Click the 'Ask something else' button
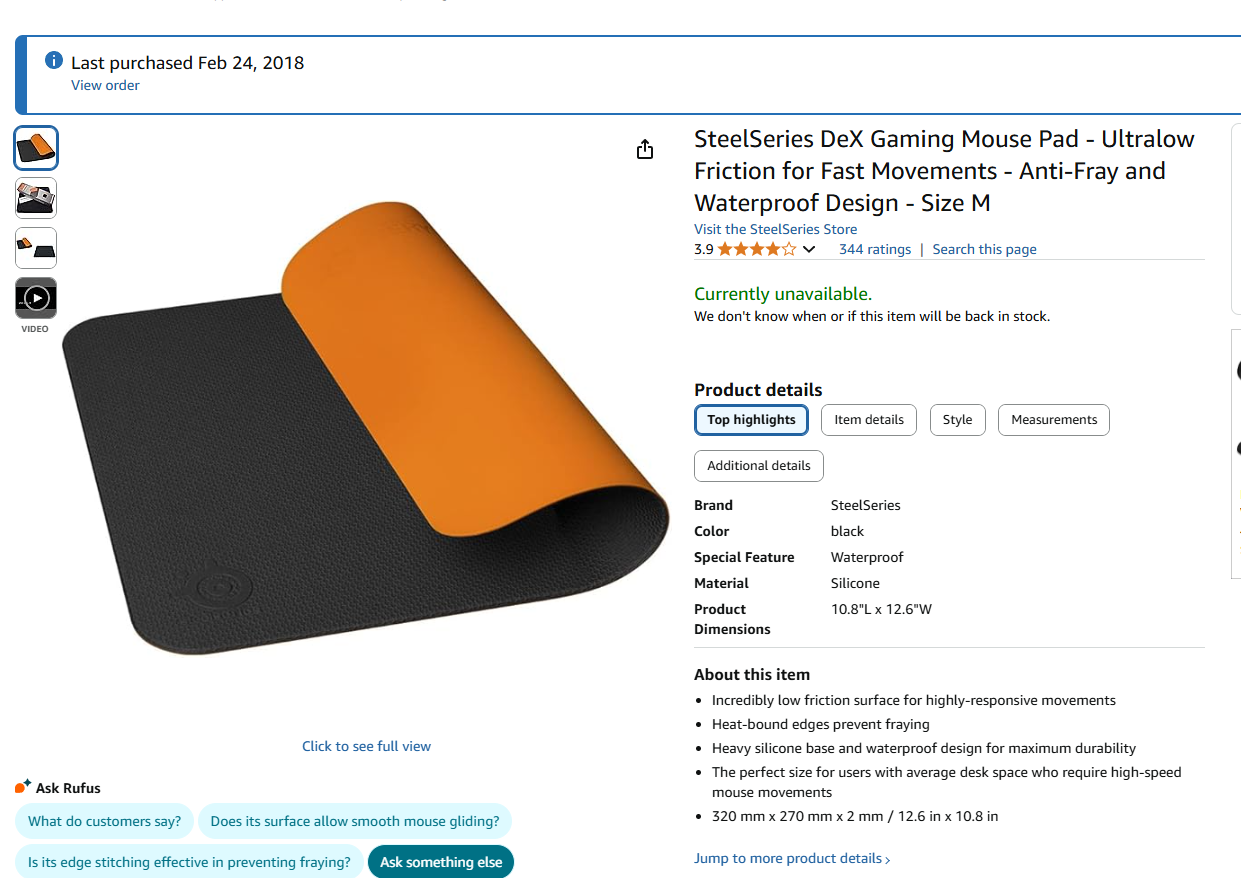 point(441,862)
